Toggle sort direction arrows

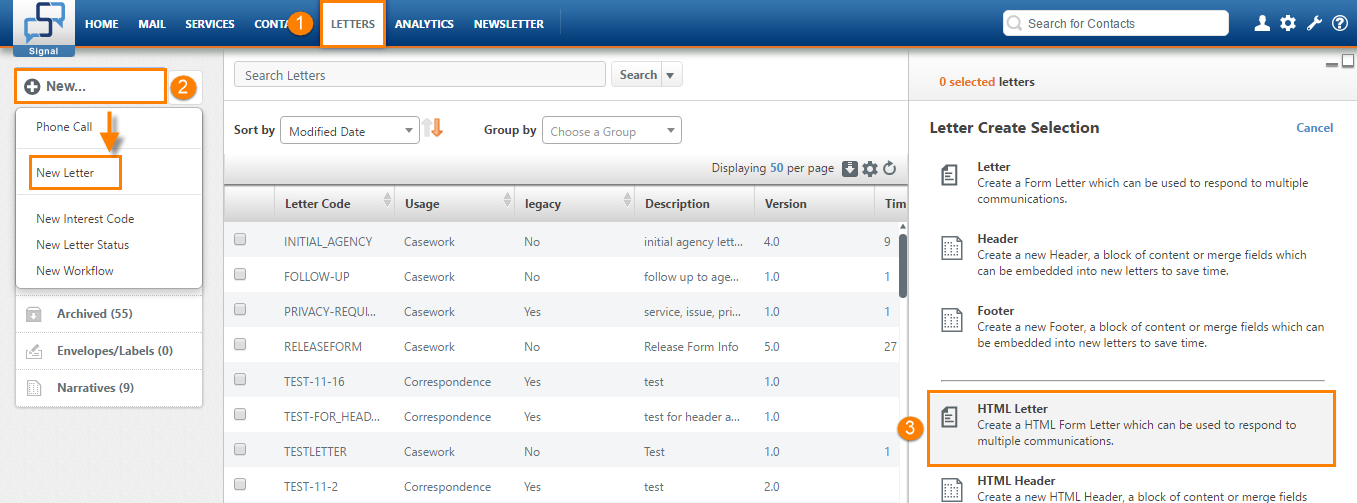[432, 128]
